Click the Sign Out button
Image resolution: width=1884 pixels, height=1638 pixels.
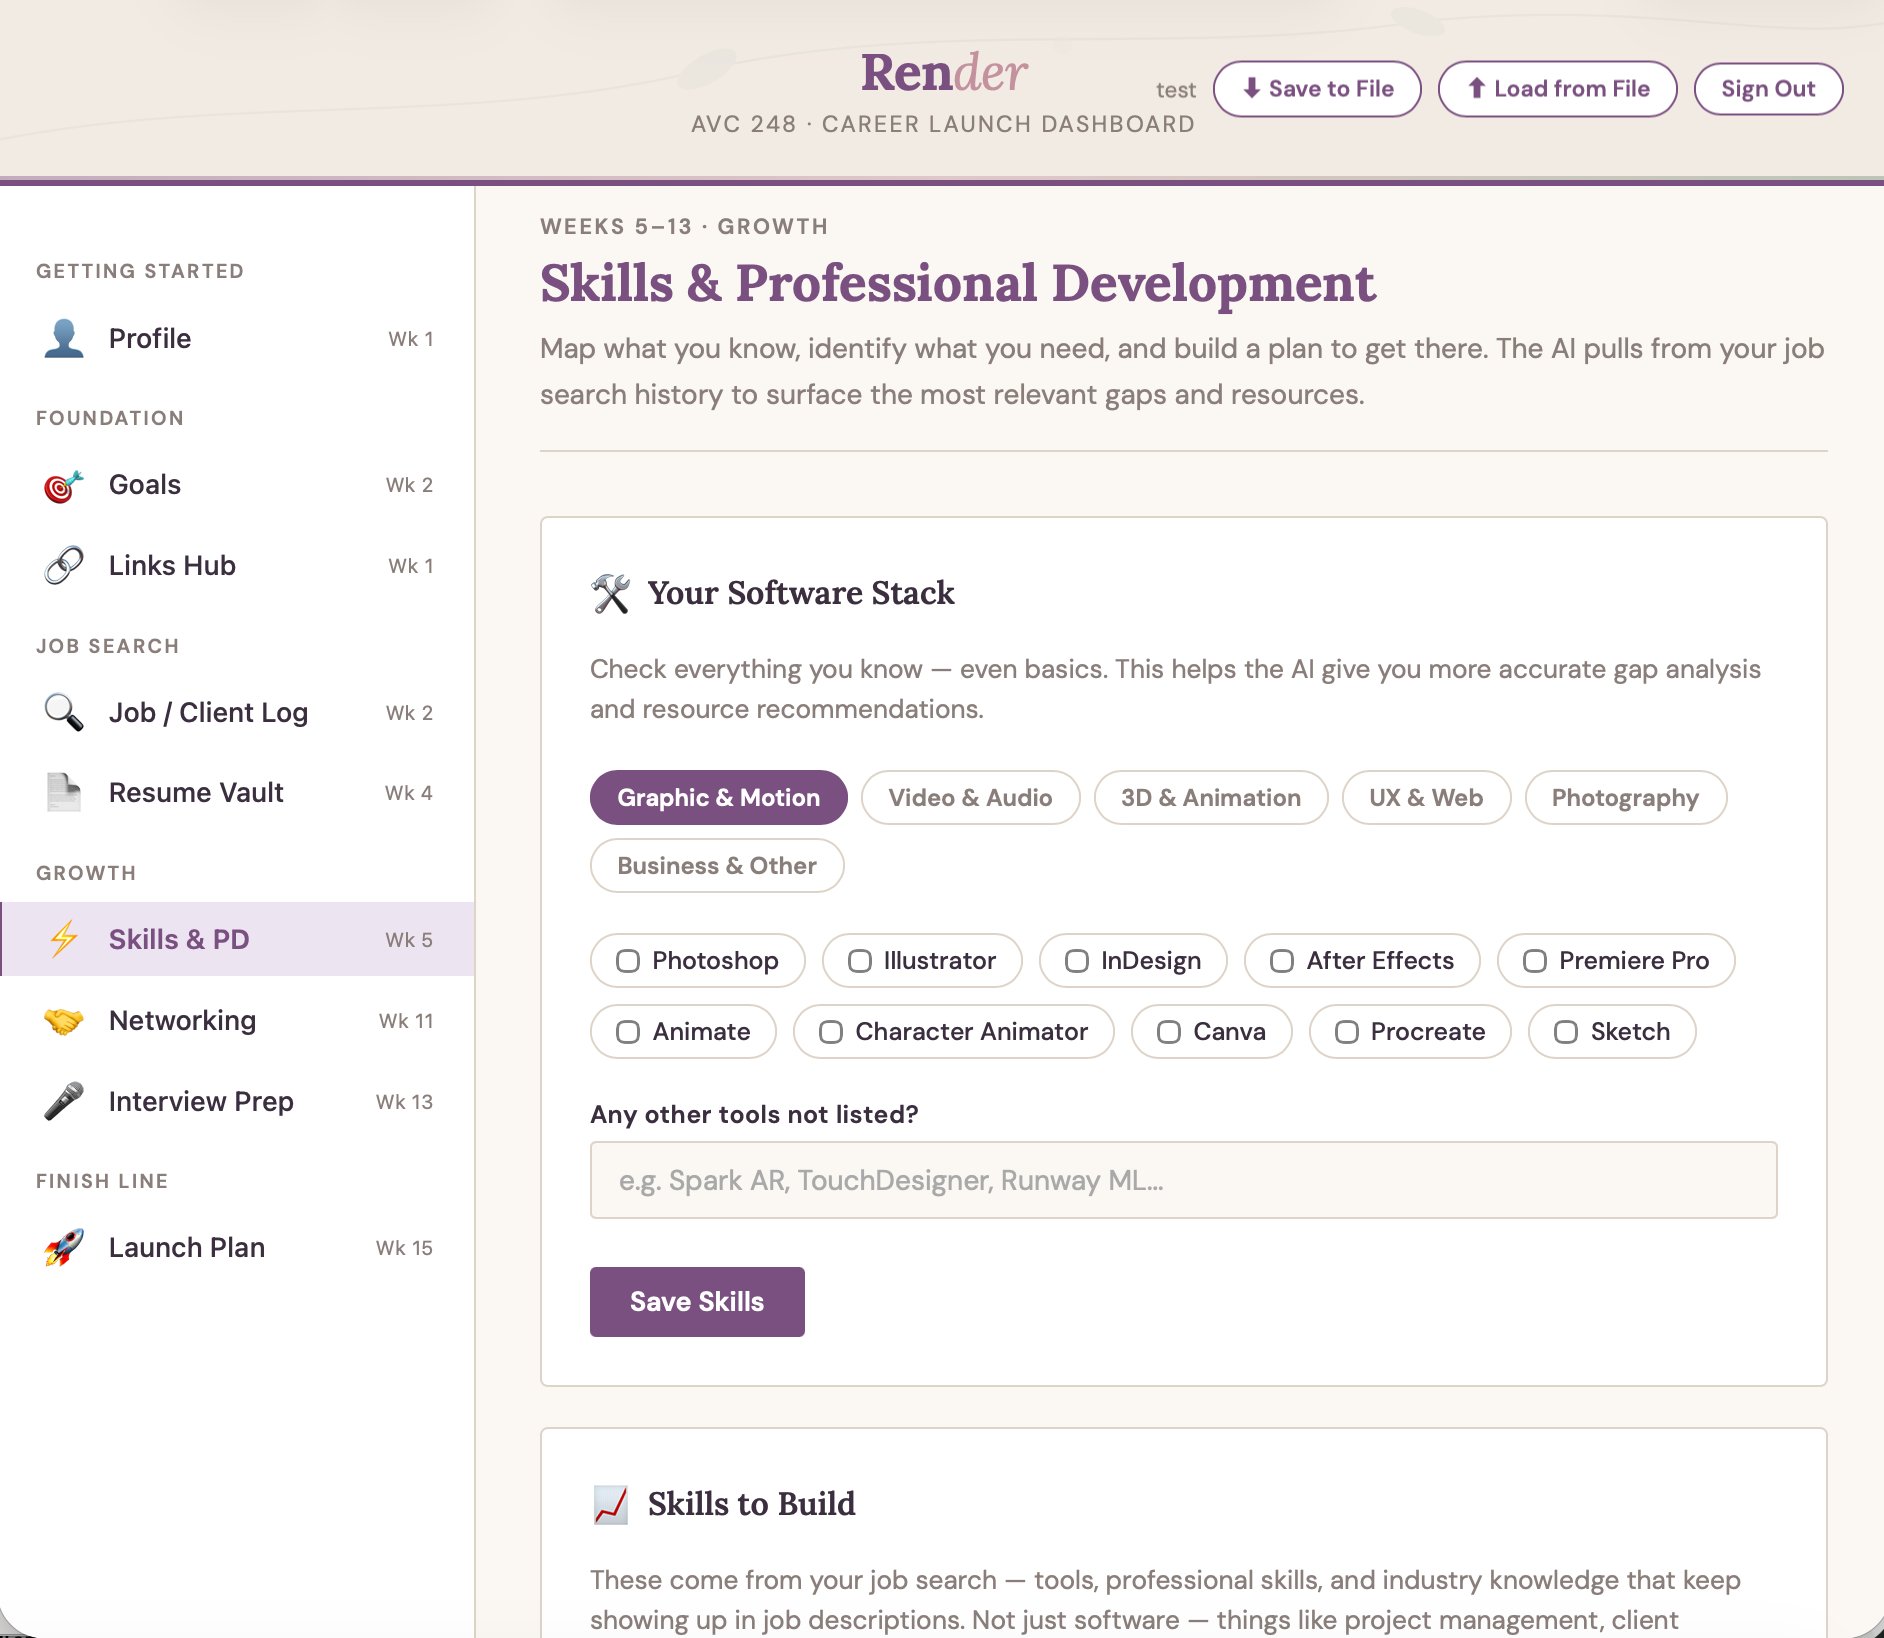coord(1768,89)
